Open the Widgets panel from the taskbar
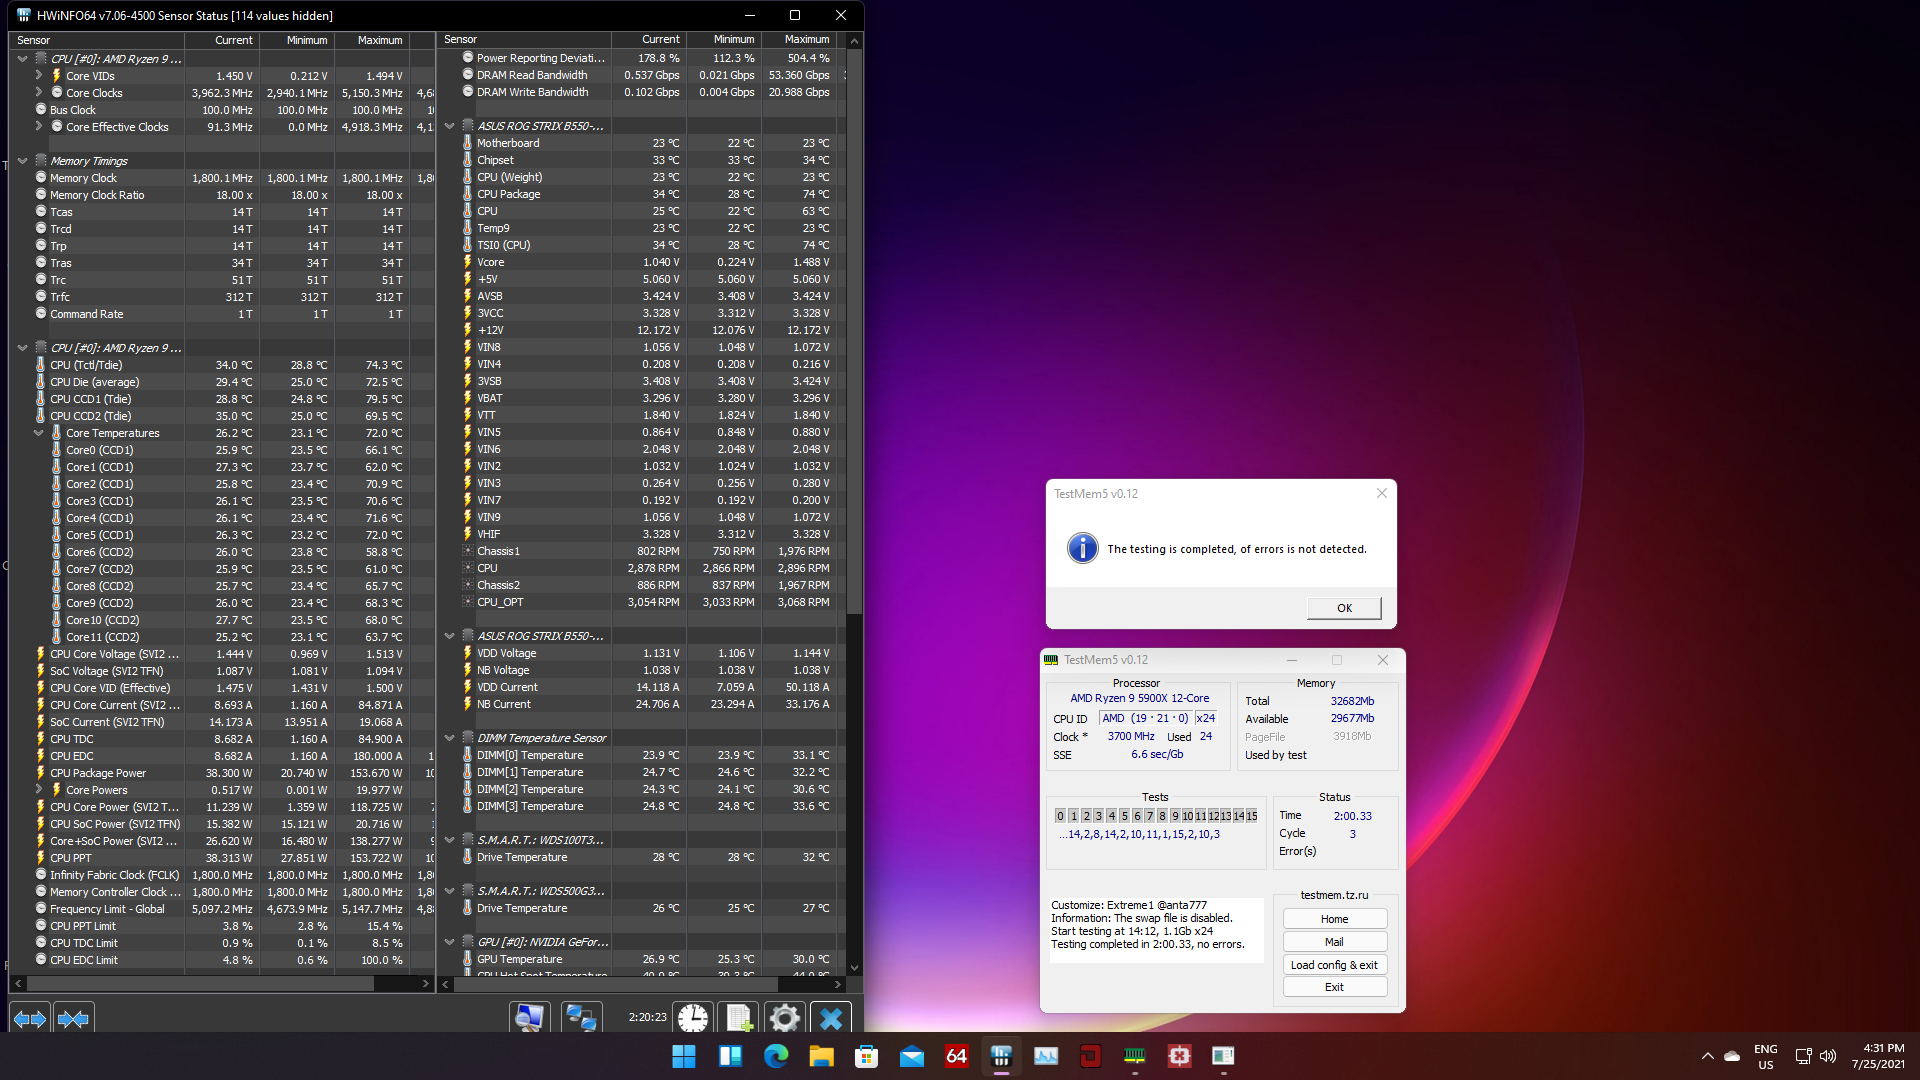Image resolution: width=1920 pixels, height=1080 pixels. (730, 1056)
